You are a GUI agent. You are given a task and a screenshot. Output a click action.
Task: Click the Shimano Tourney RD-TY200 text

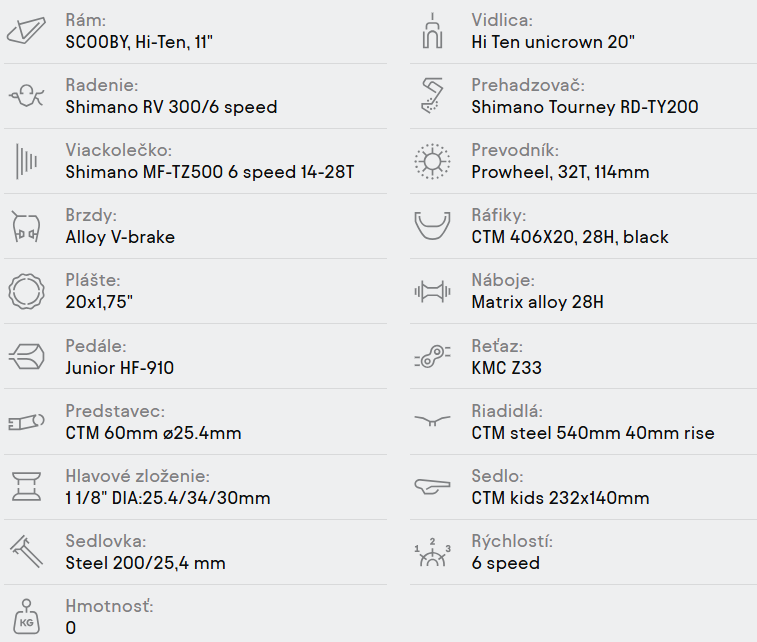[x=584, y=107]
